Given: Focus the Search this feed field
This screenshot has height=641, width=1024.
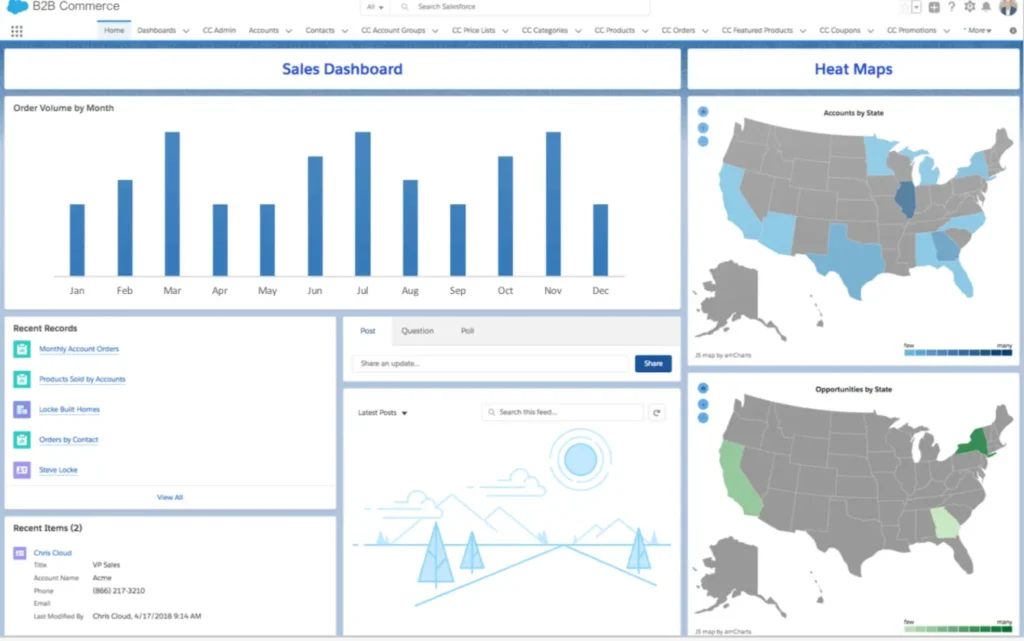Looking at the screenshot, I should pos(563,413).
